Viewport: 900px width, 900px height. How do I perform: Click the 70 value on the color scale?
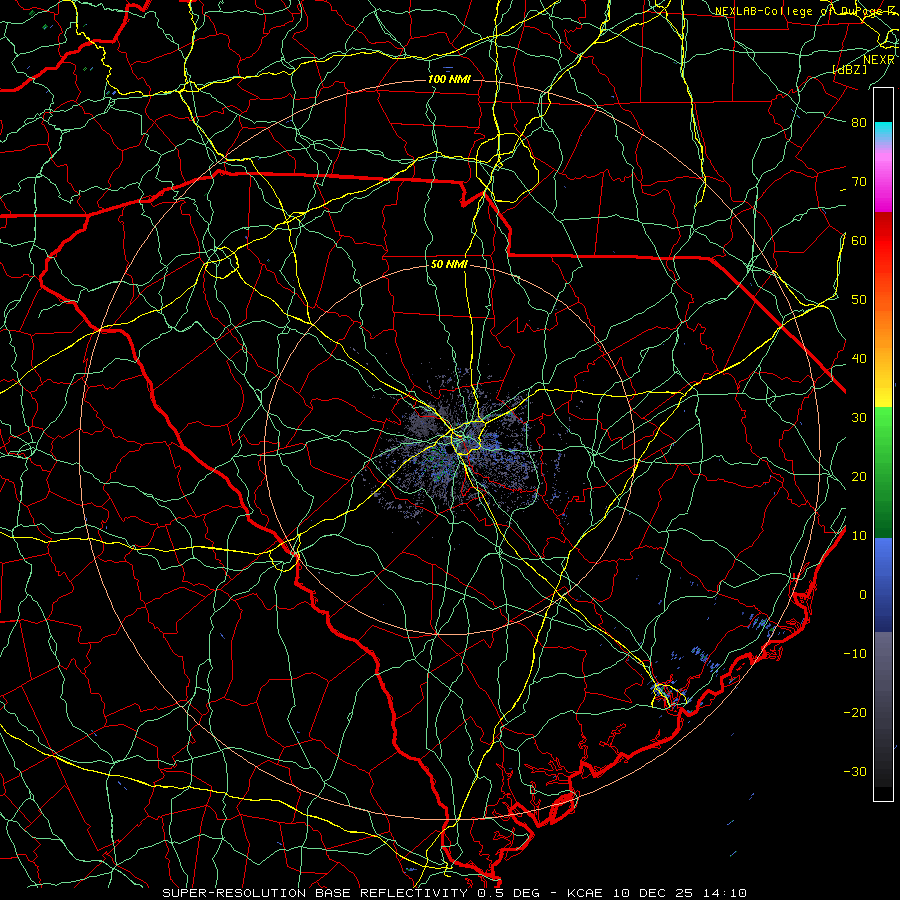pos(859,181)
